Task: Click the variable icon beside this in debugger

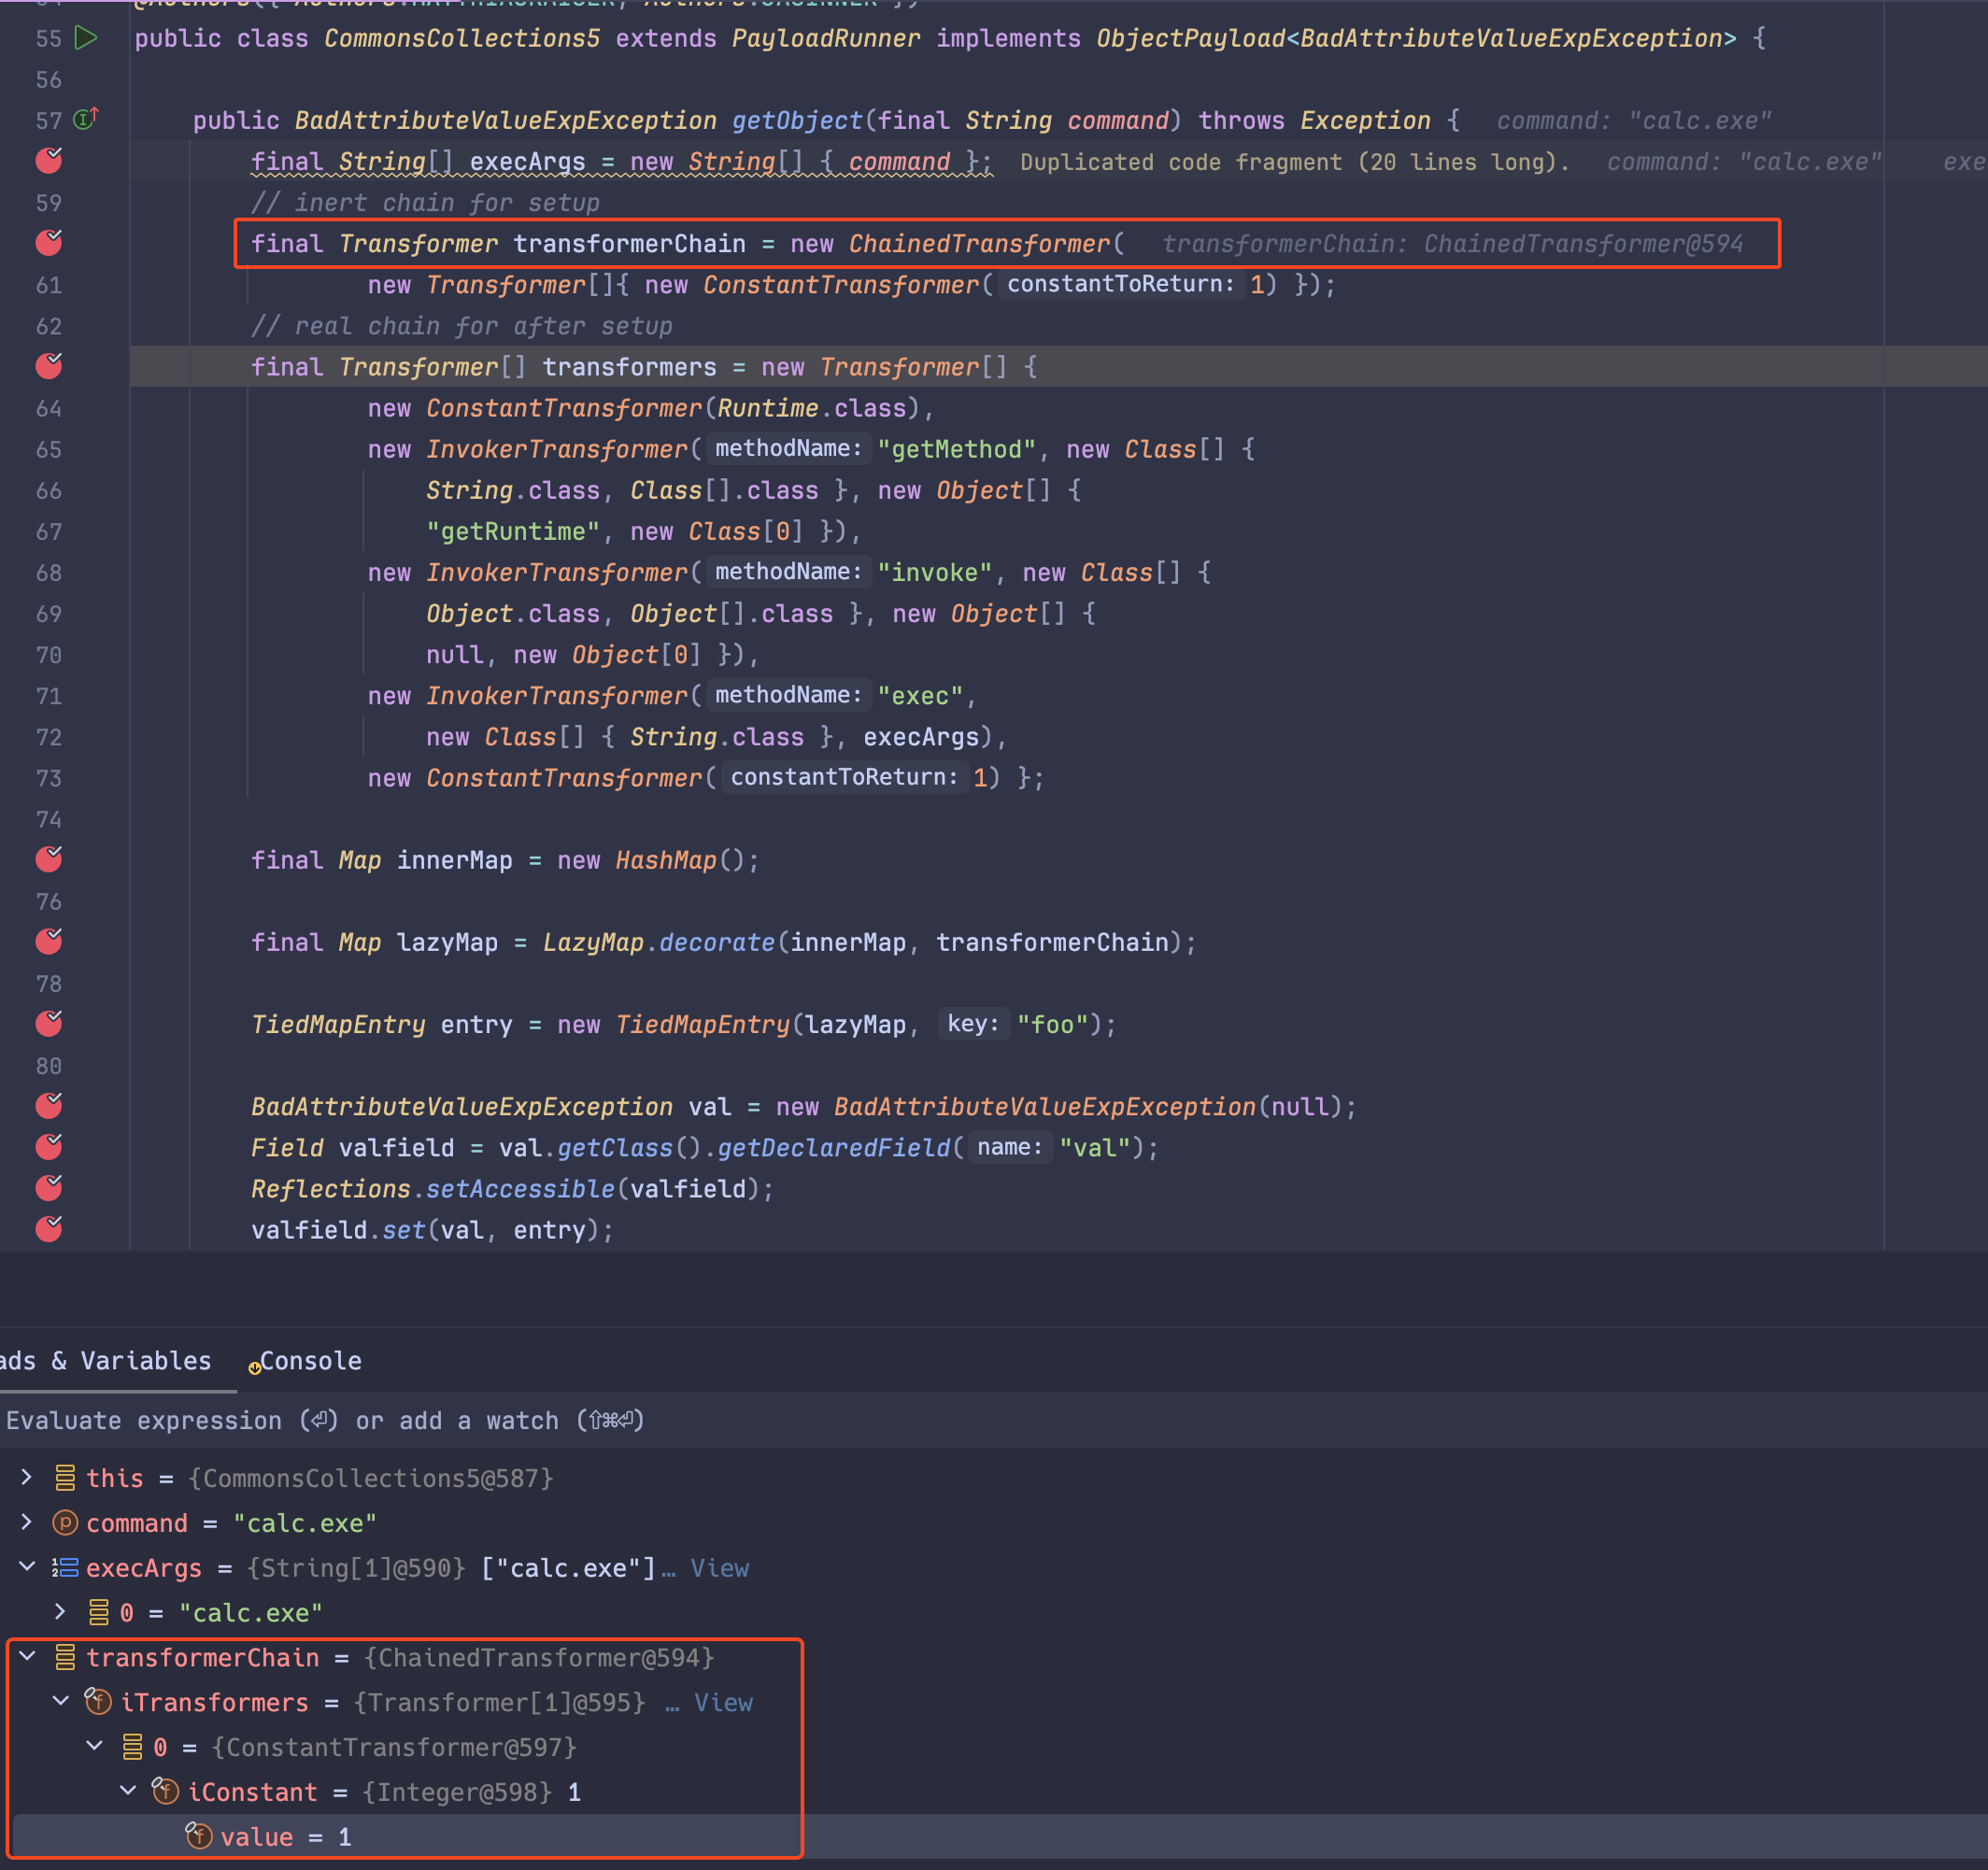Action: (64, 1478)
